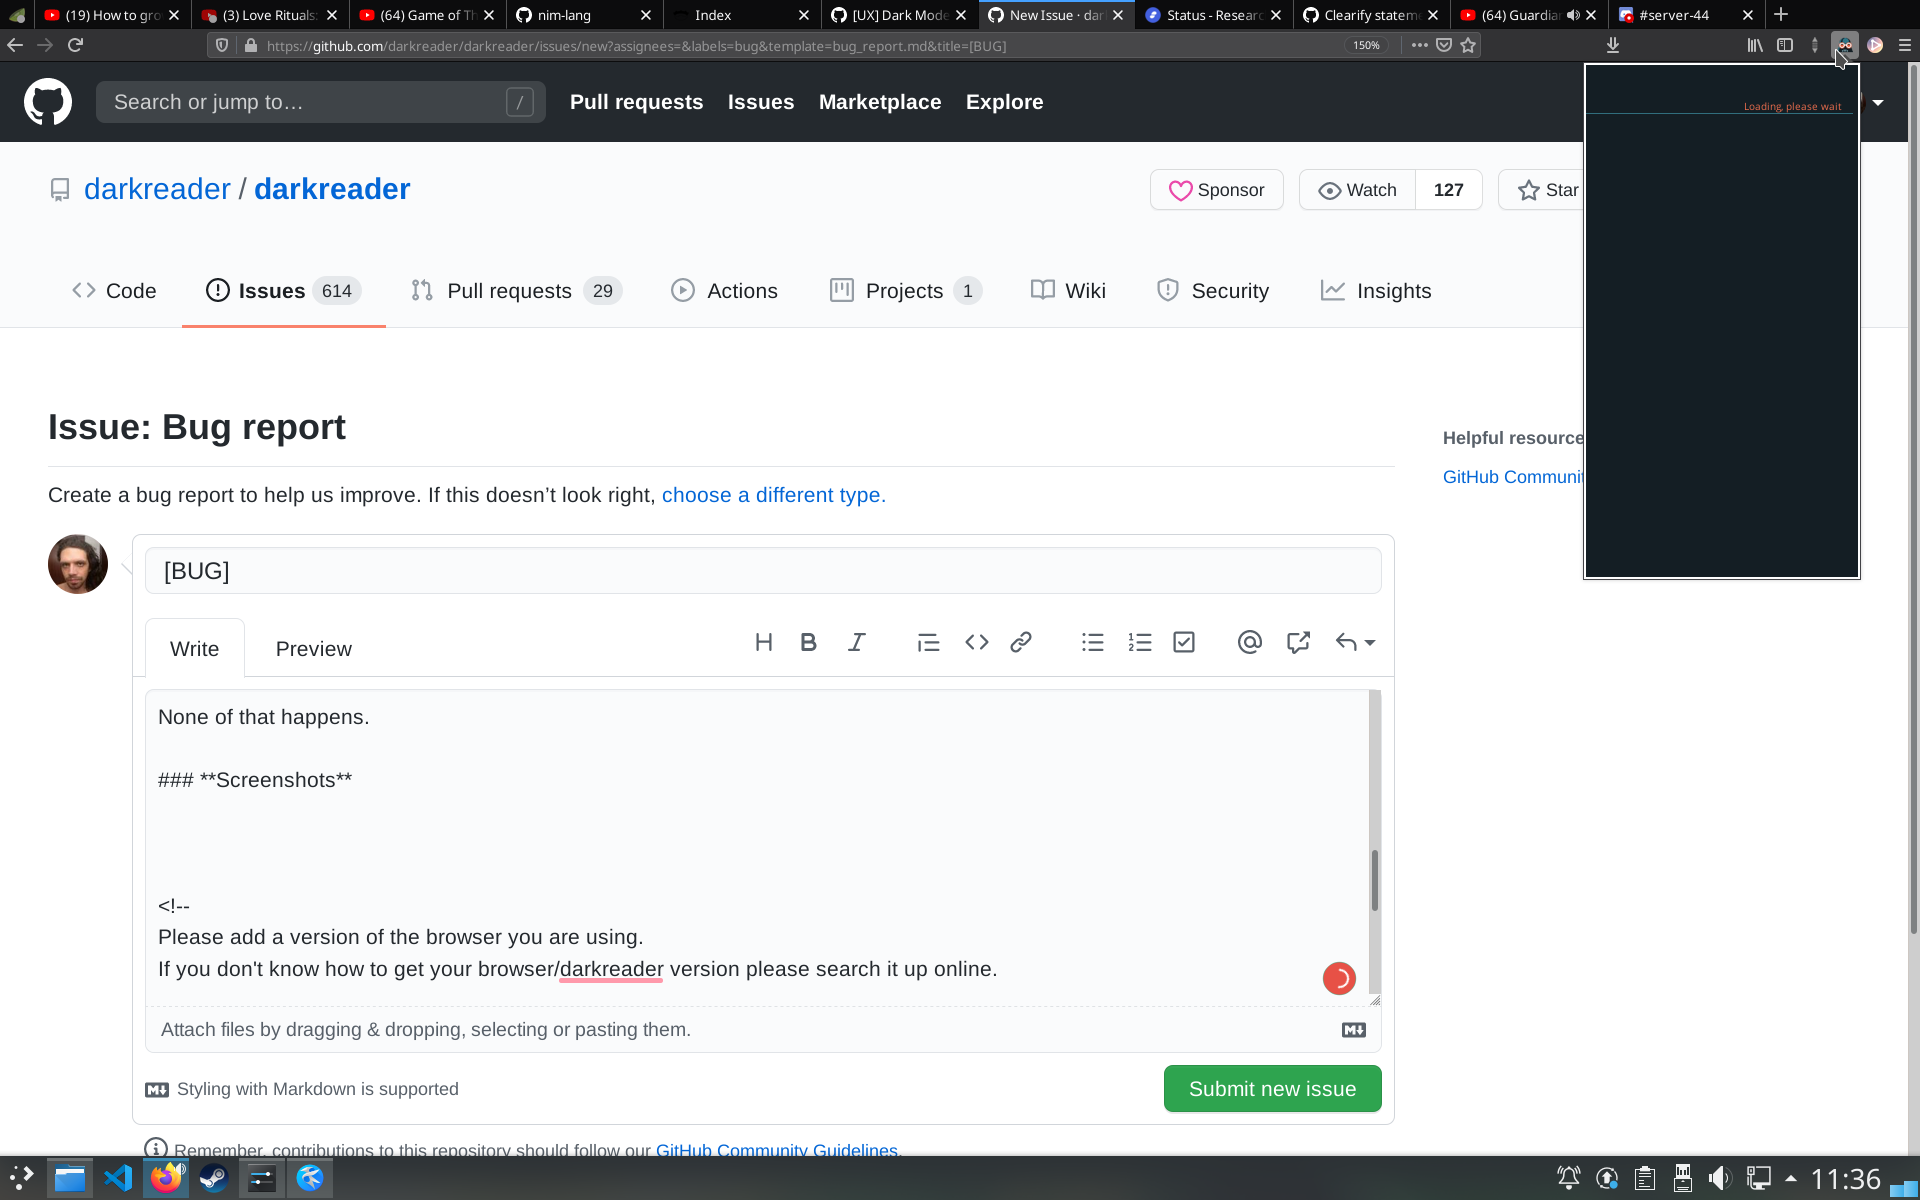
Task: Apply italic formatting in the editor
Action: coord(857,642)
